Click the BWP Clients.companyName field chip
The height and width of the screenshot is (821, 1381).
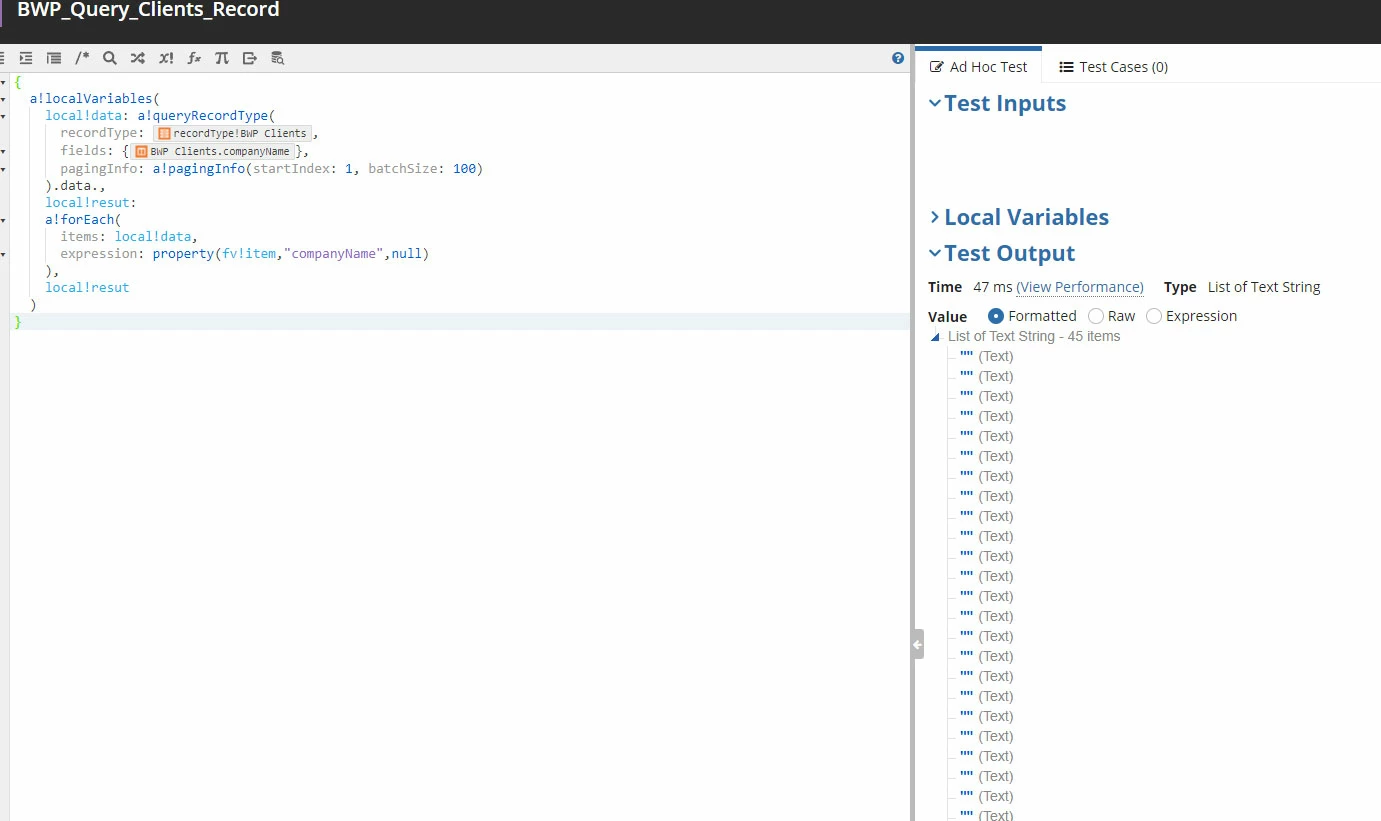click(212, 151)
